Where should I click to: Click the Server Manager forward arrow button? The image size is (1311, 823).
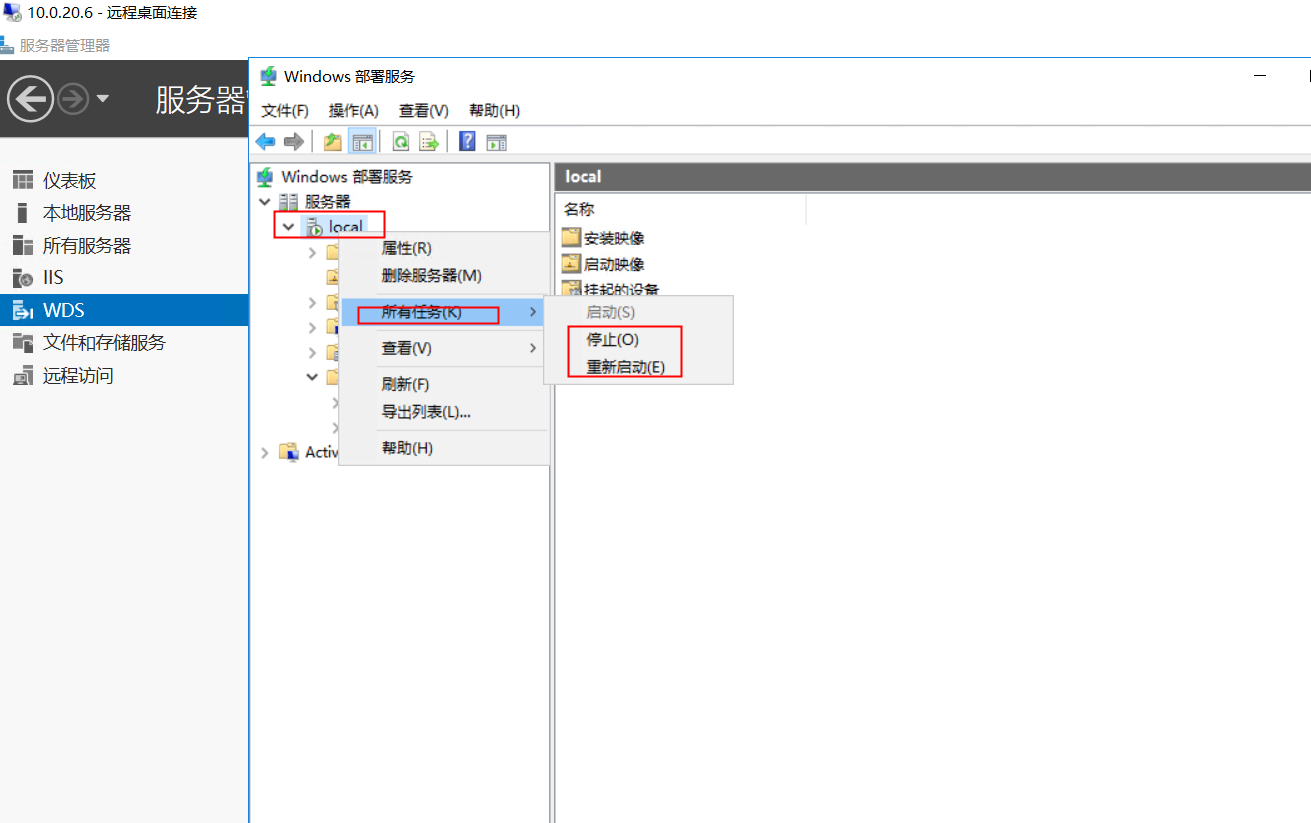tap(73, 98)
